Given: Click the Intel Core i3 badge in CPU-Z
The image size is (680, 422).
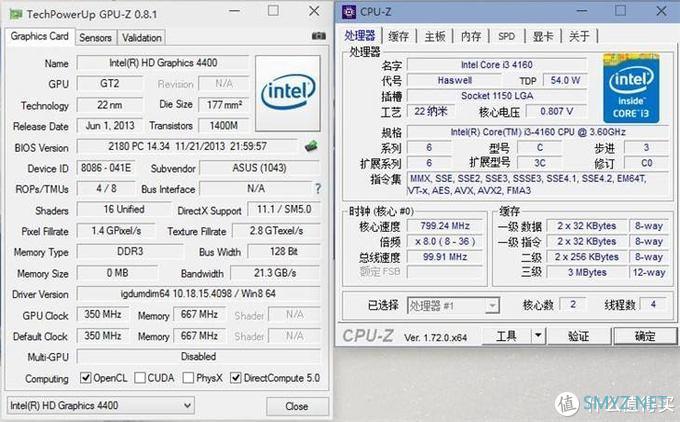Looking at the screenshot, I should (x=631, y=88).
